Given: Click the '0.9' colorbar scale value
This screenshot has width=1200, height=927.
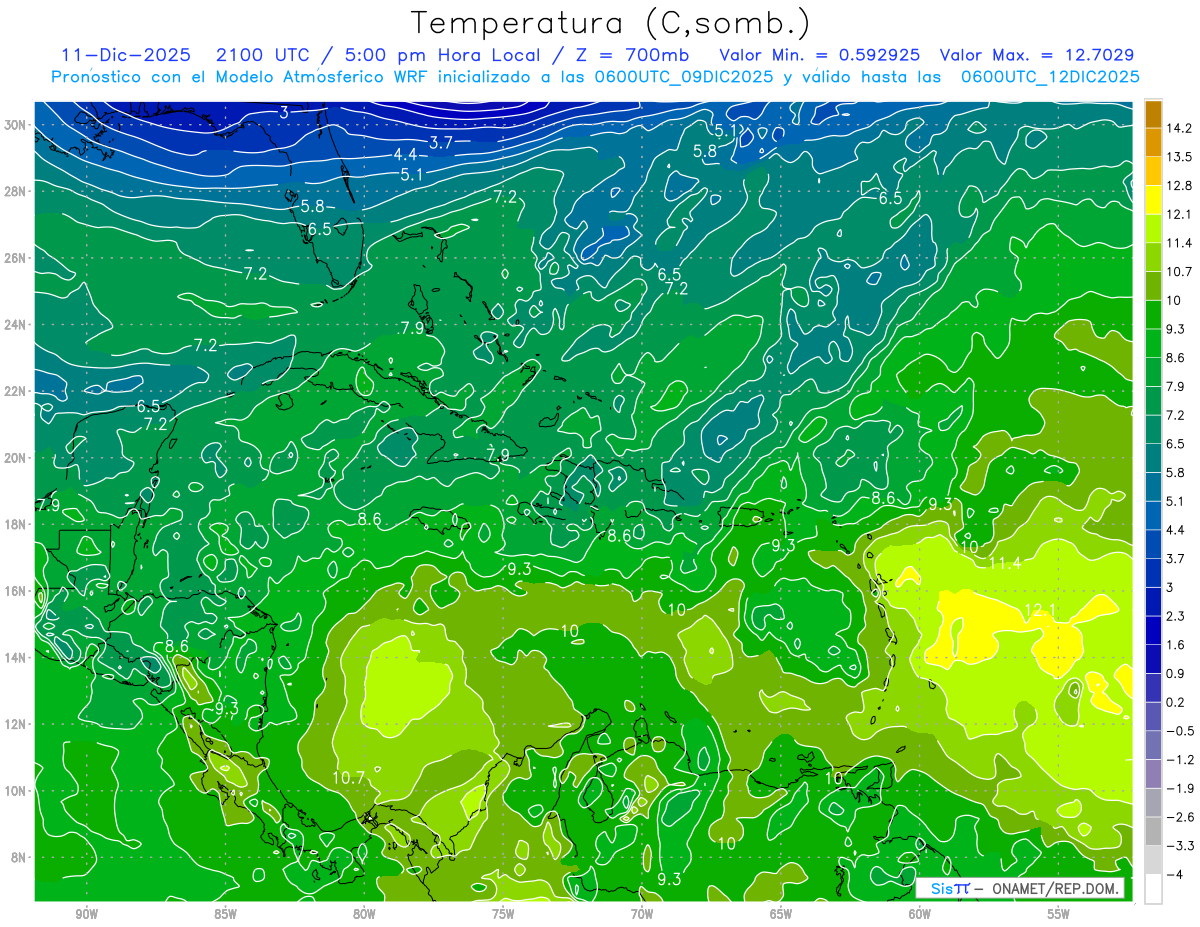Looking at the screenshot, I should (1177, 674).
